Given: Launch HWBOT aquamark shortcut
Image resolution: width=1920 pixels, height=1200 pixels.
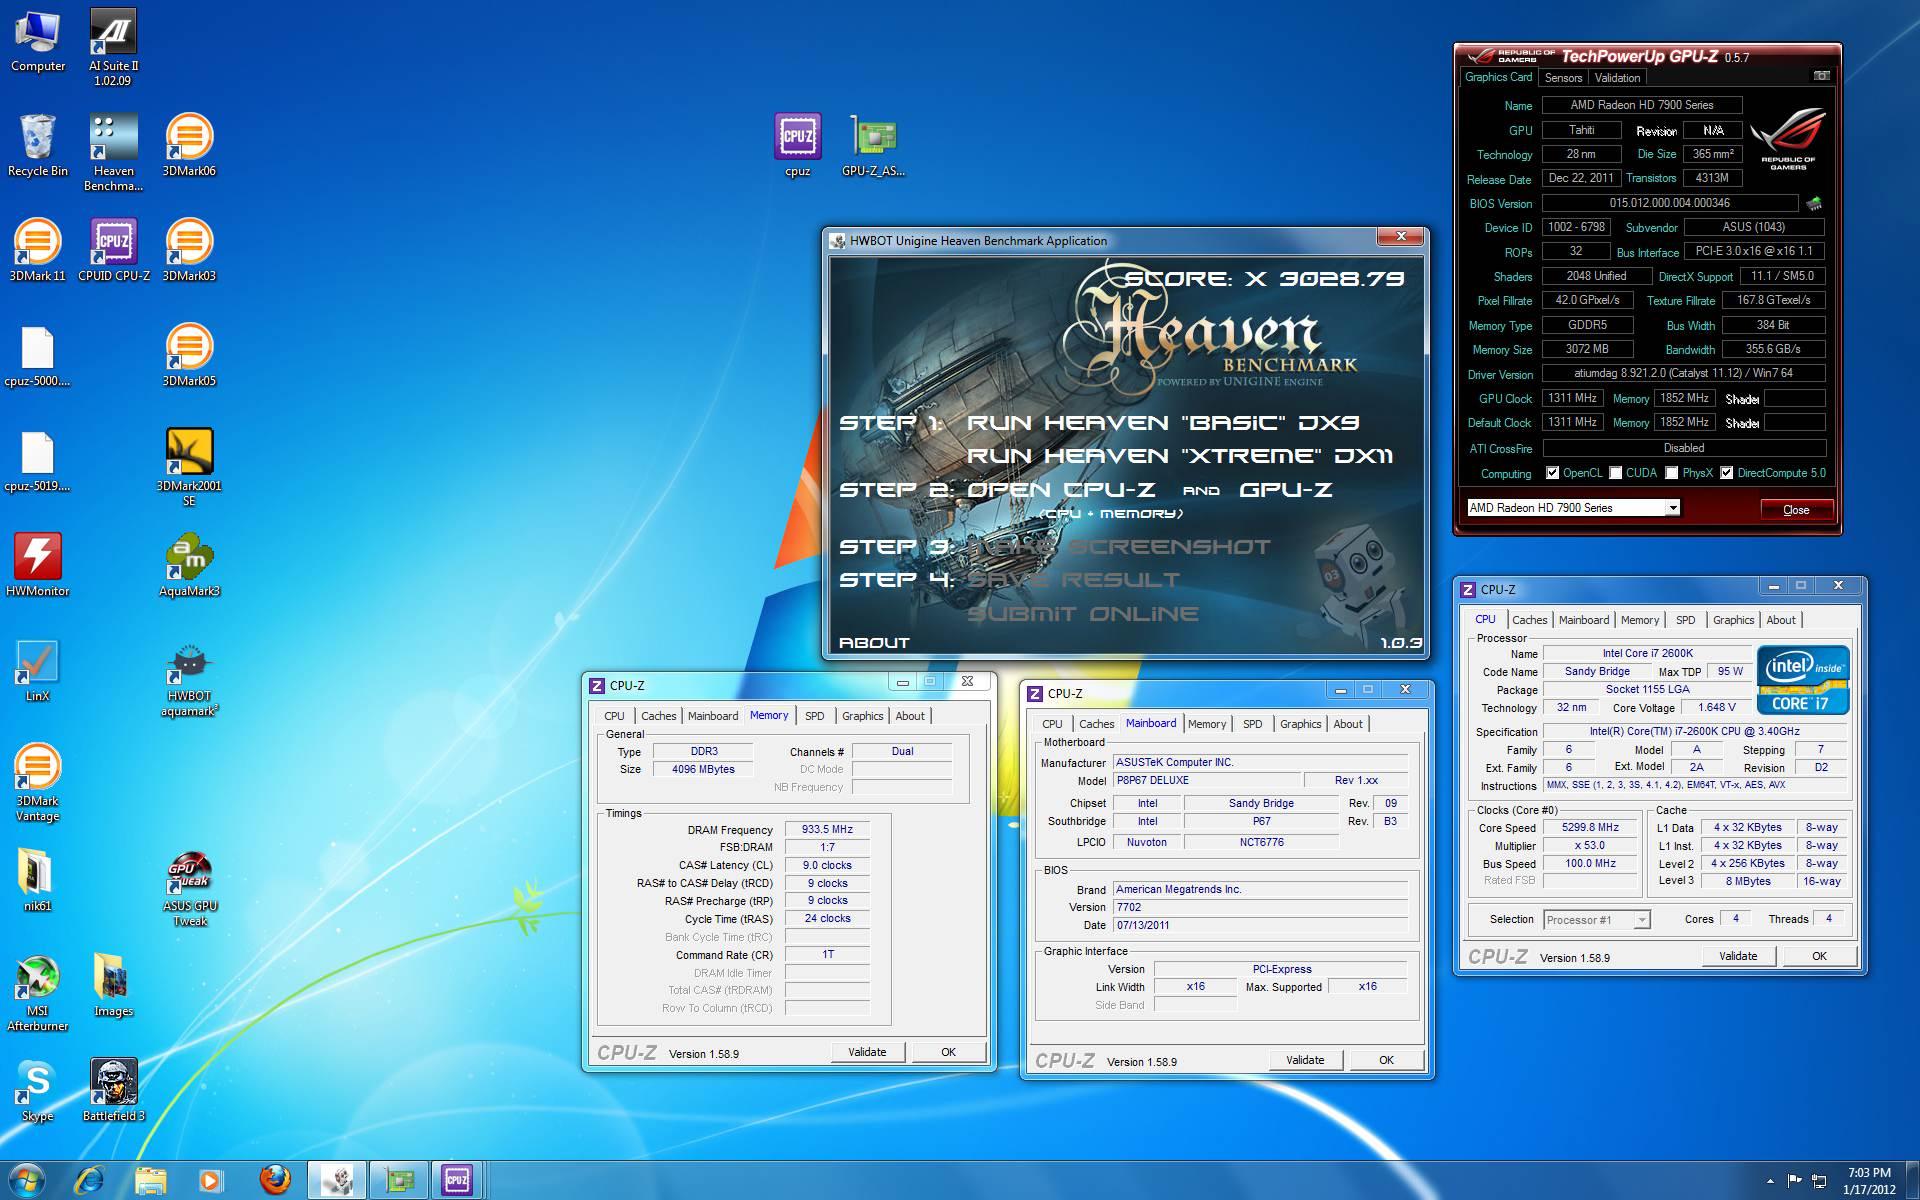Looking at the screenshot, I should (x=189, y=680).
